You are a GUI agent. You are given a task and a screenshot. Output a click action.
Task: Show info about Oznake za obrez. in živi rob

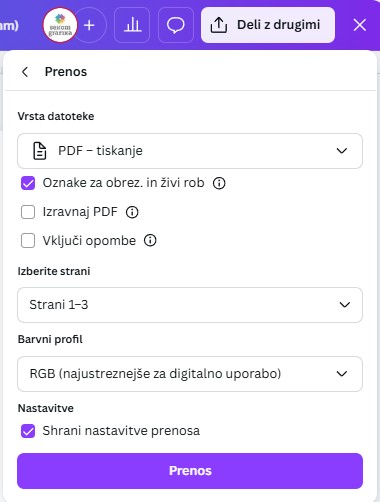coord(219,183)
